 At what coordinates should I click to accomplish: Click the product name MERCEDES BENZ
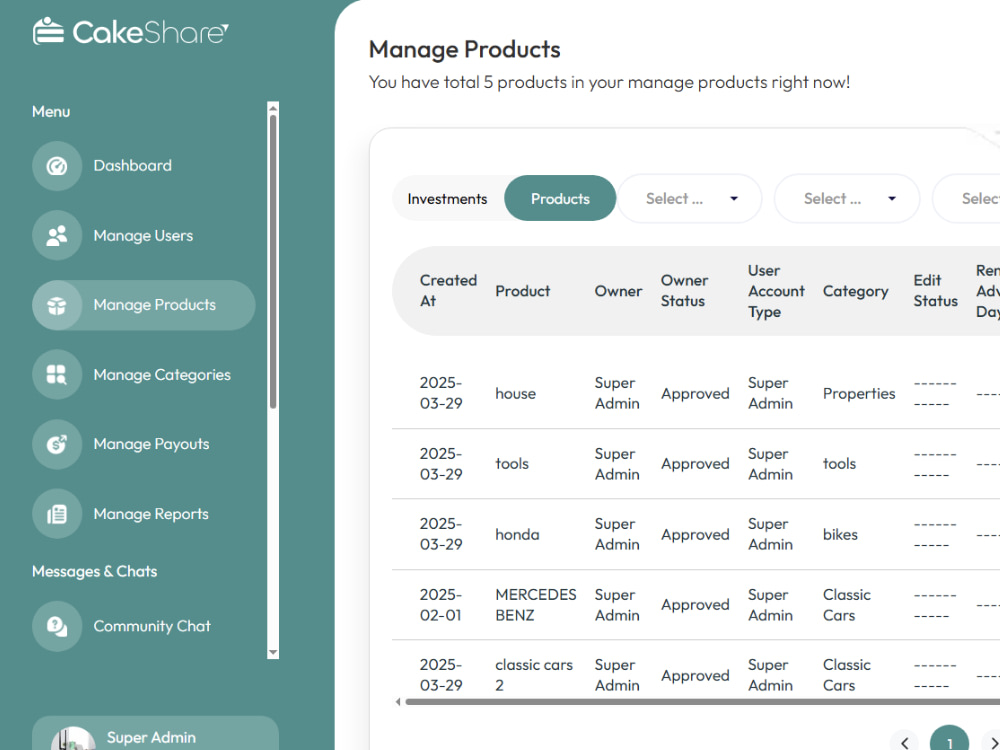536,605
